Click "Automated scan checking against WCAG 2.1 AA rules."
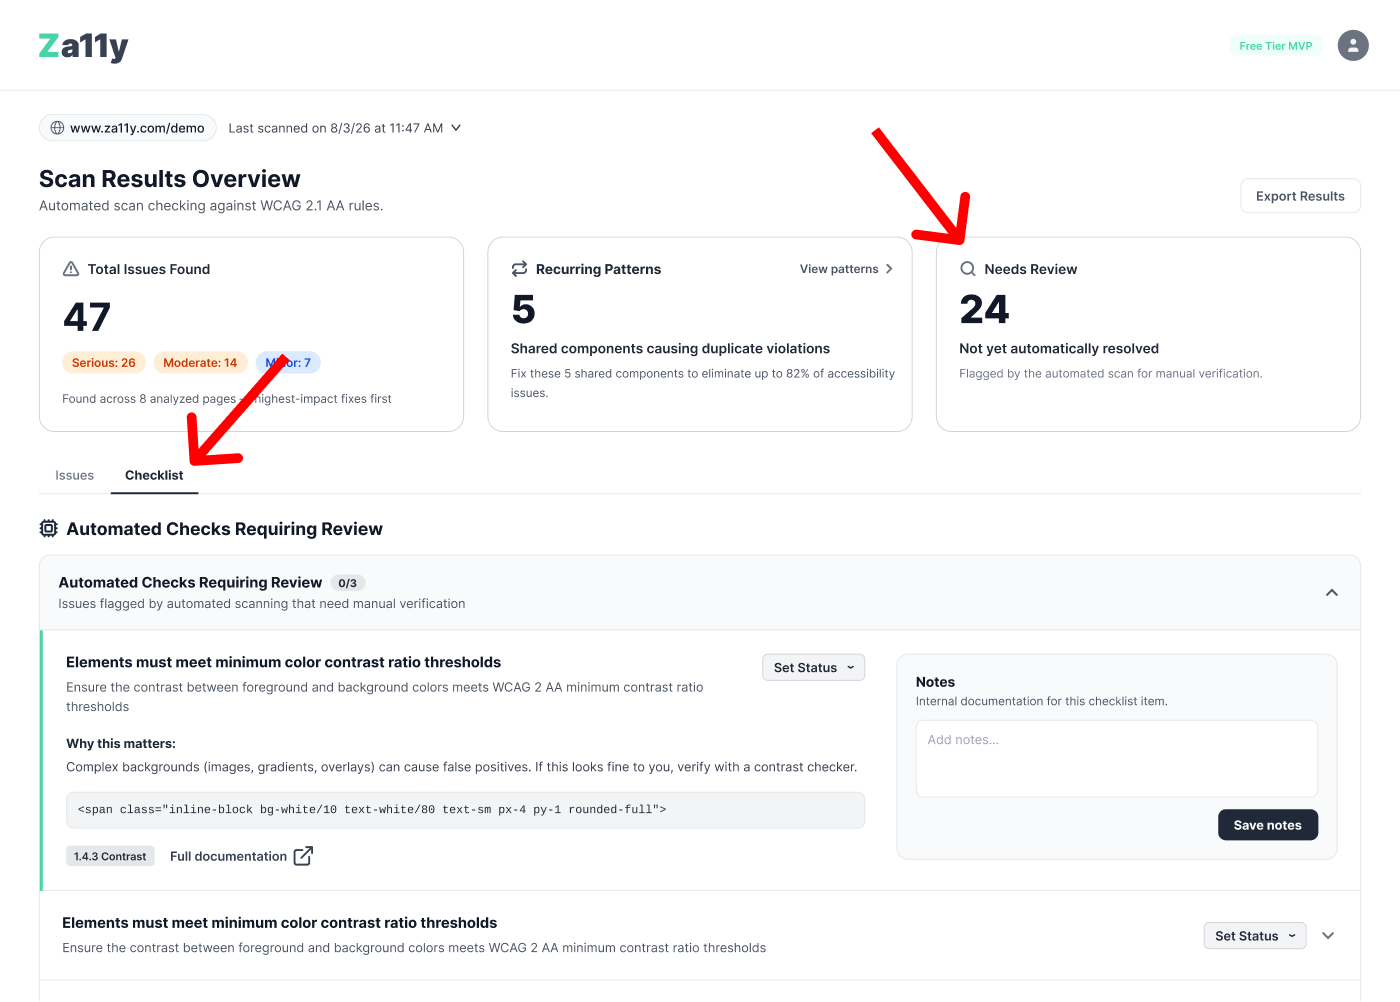The height and width of the screenshot is (1002, 1400). coord(211,206)
